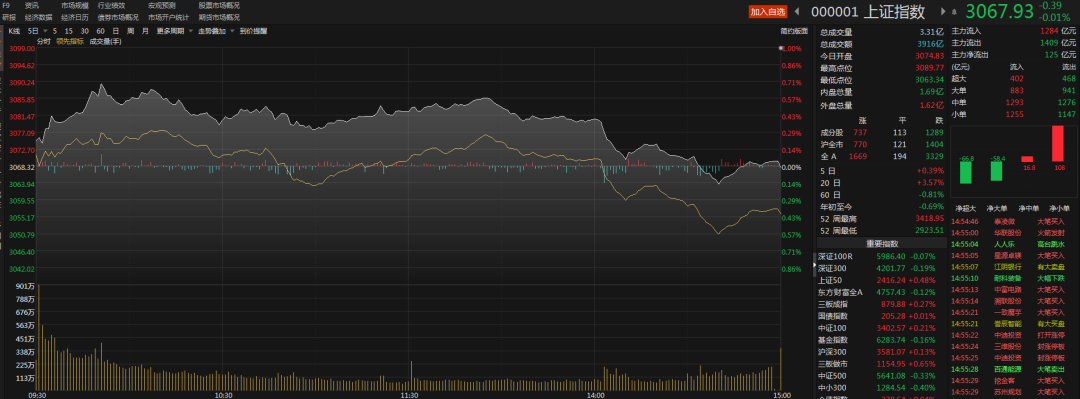Expand the 走势叠加 overlay dropdown
The image size is (1080, 399).
click(x=232, y=31)
